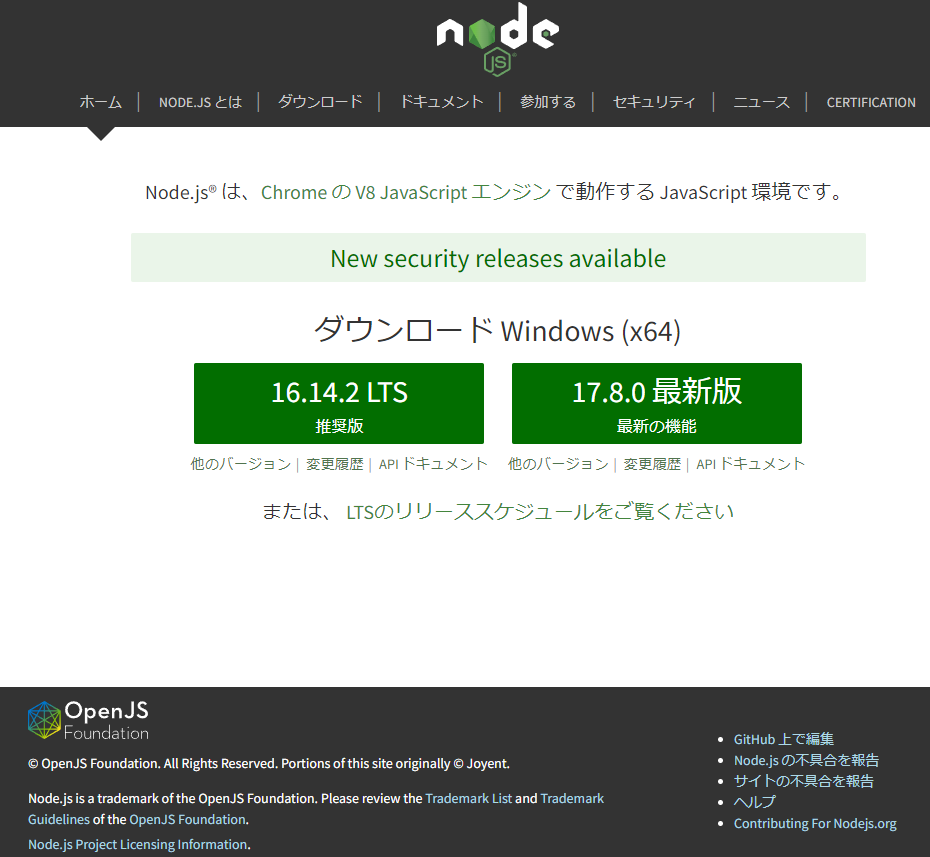930x857 pixels.
Task: Follow the Chrome の V8 JavaScript エンジン link
Action: (x=406, y=192)
